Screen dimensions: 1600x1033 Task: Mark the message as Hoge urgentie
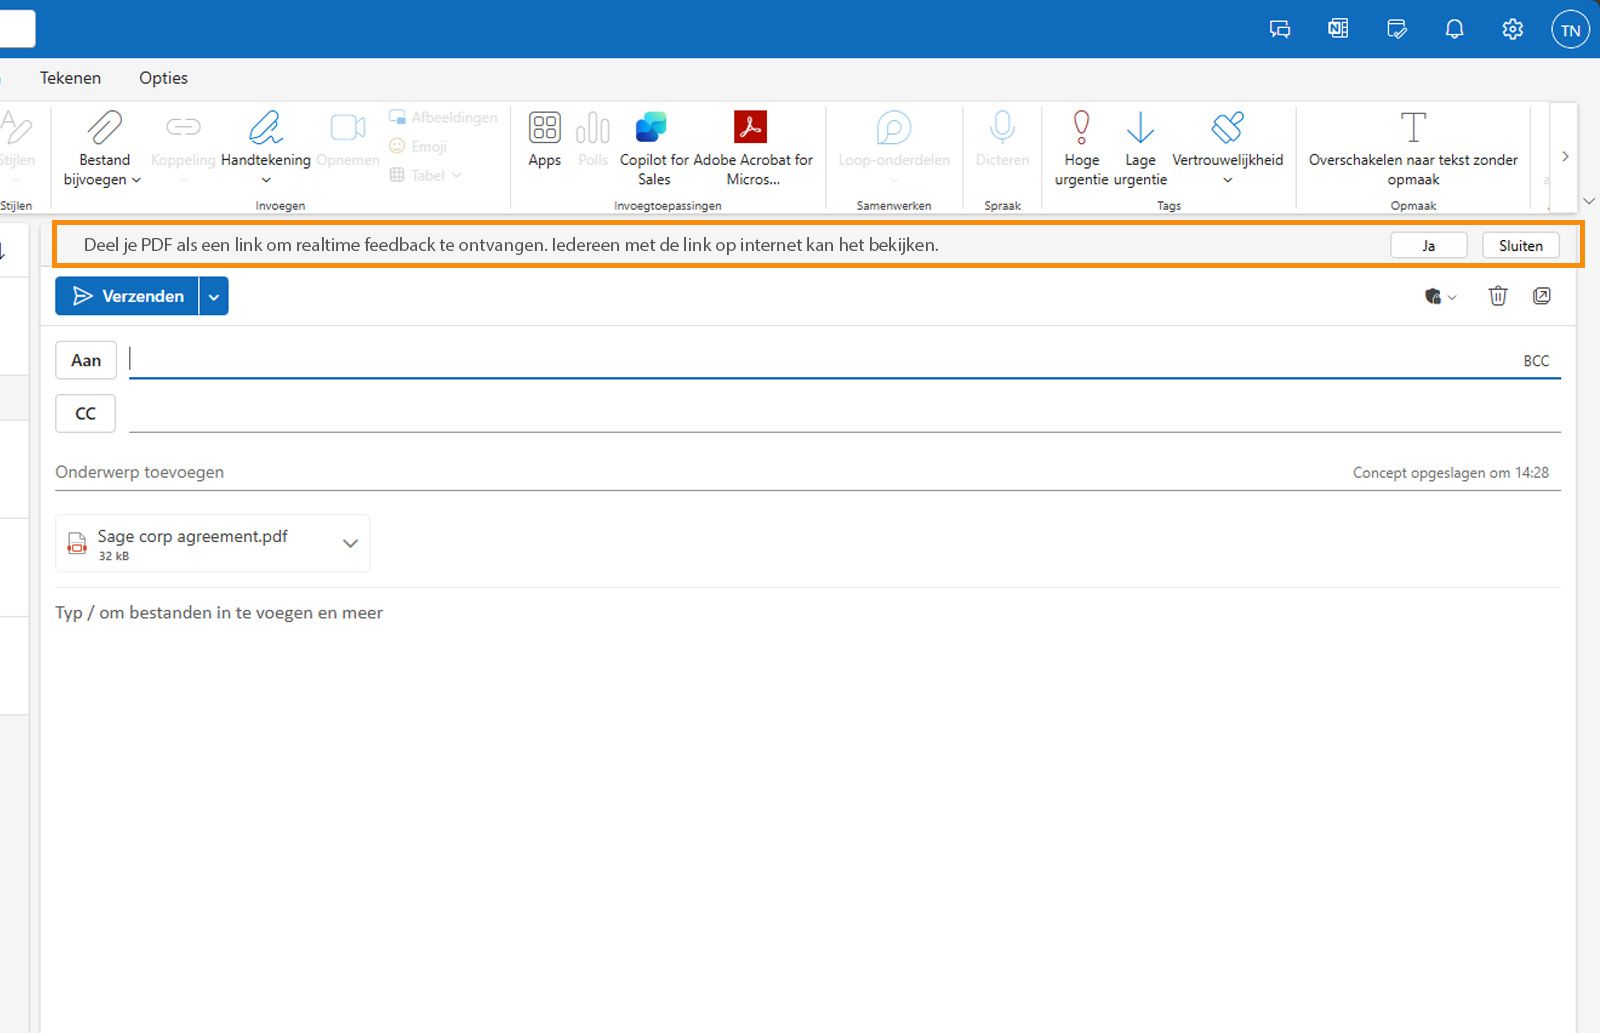(x=1080, y=148)
